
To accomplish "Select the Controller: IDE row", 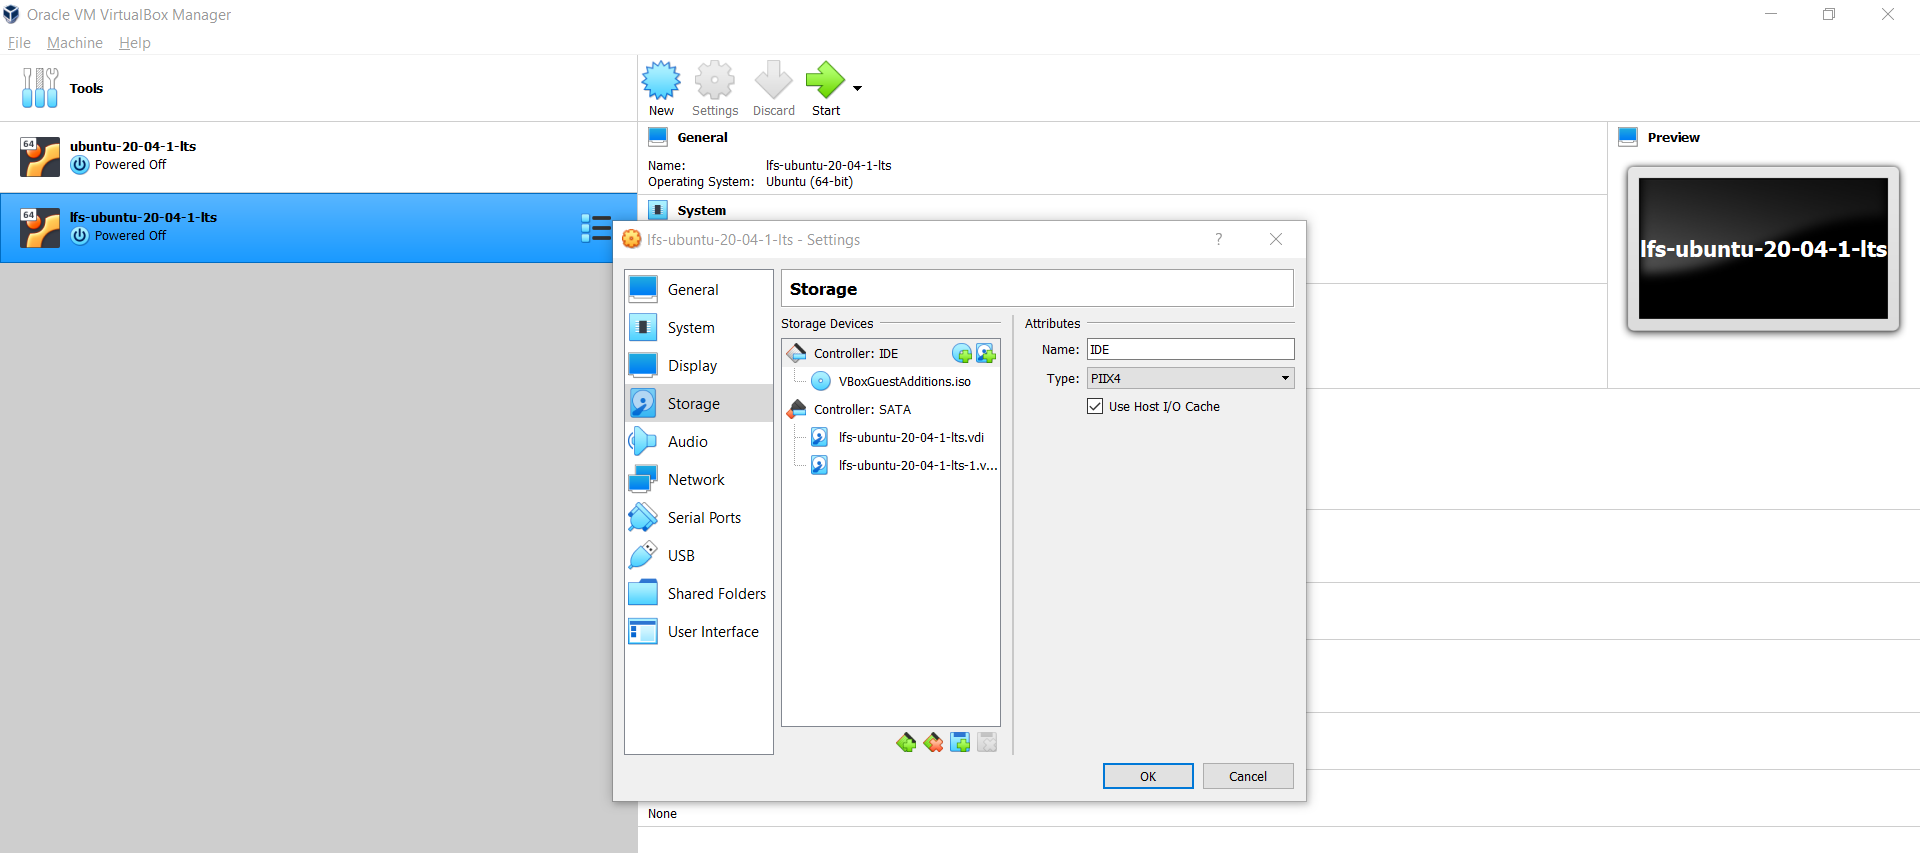I will (890, 353).
